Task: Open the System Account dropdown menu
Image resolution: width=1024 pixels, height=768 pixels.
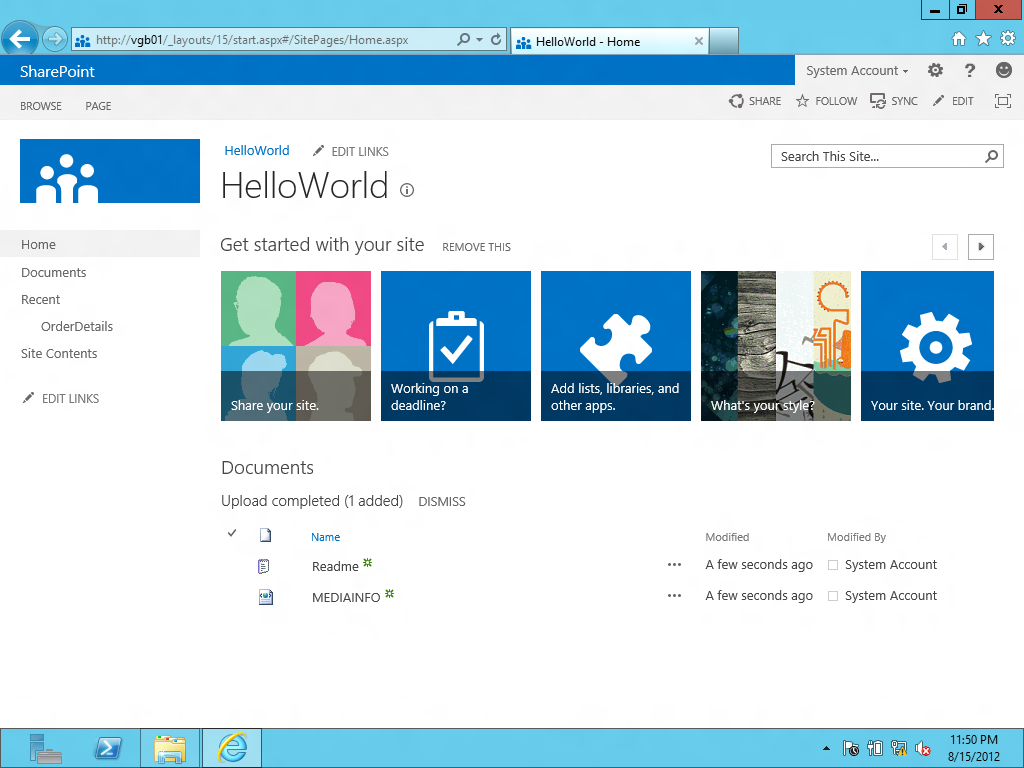Action: (x=856, y=70)
